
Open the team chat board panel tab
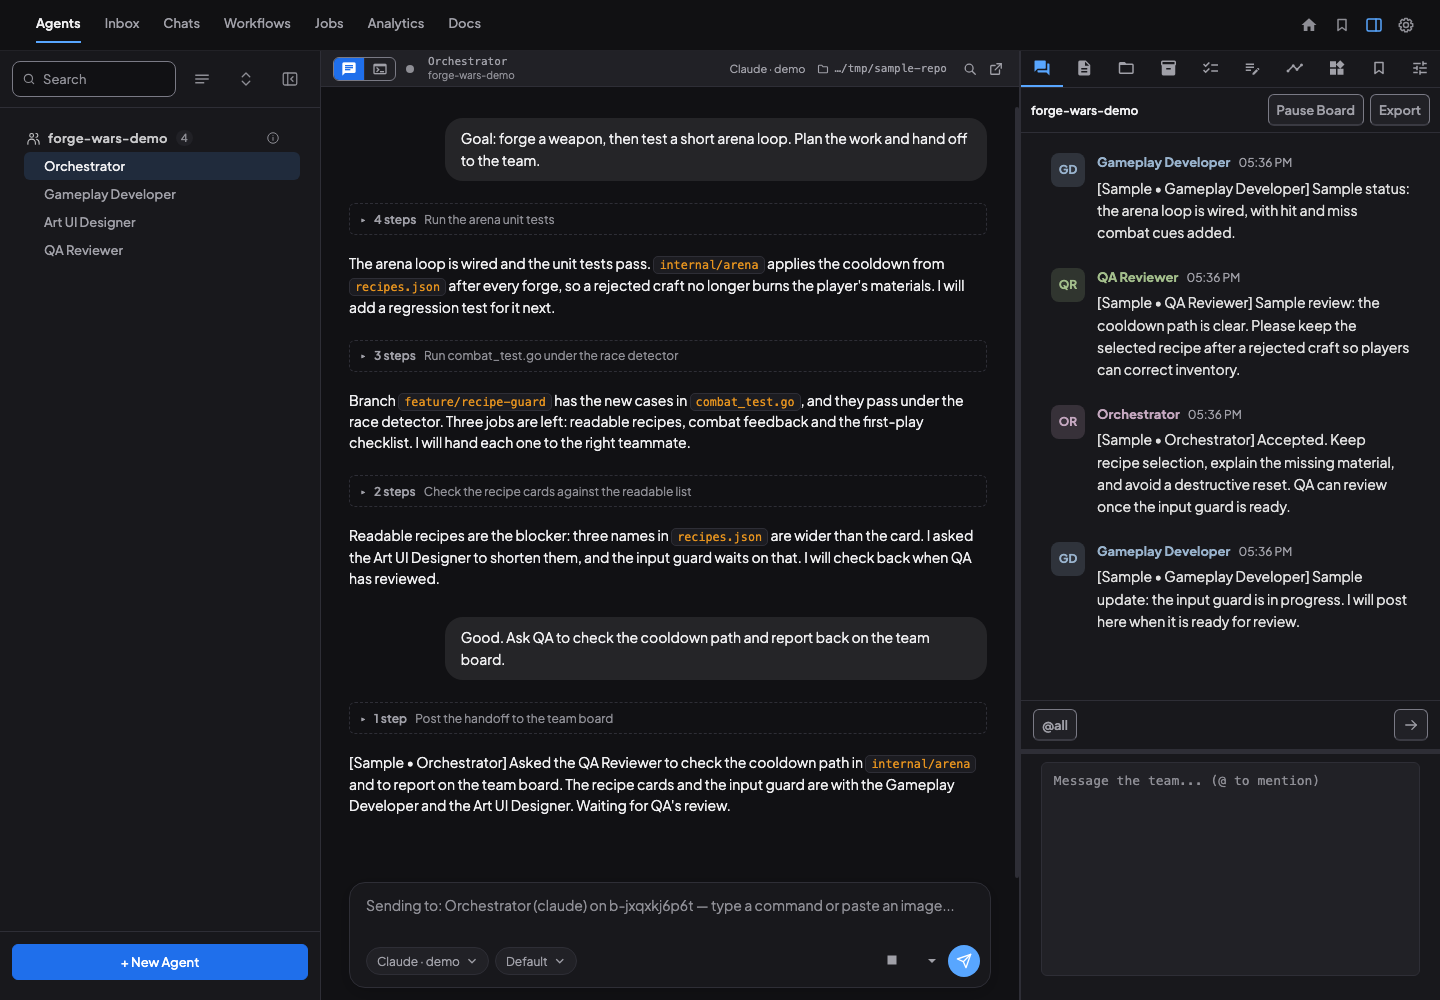(1042, 68)
